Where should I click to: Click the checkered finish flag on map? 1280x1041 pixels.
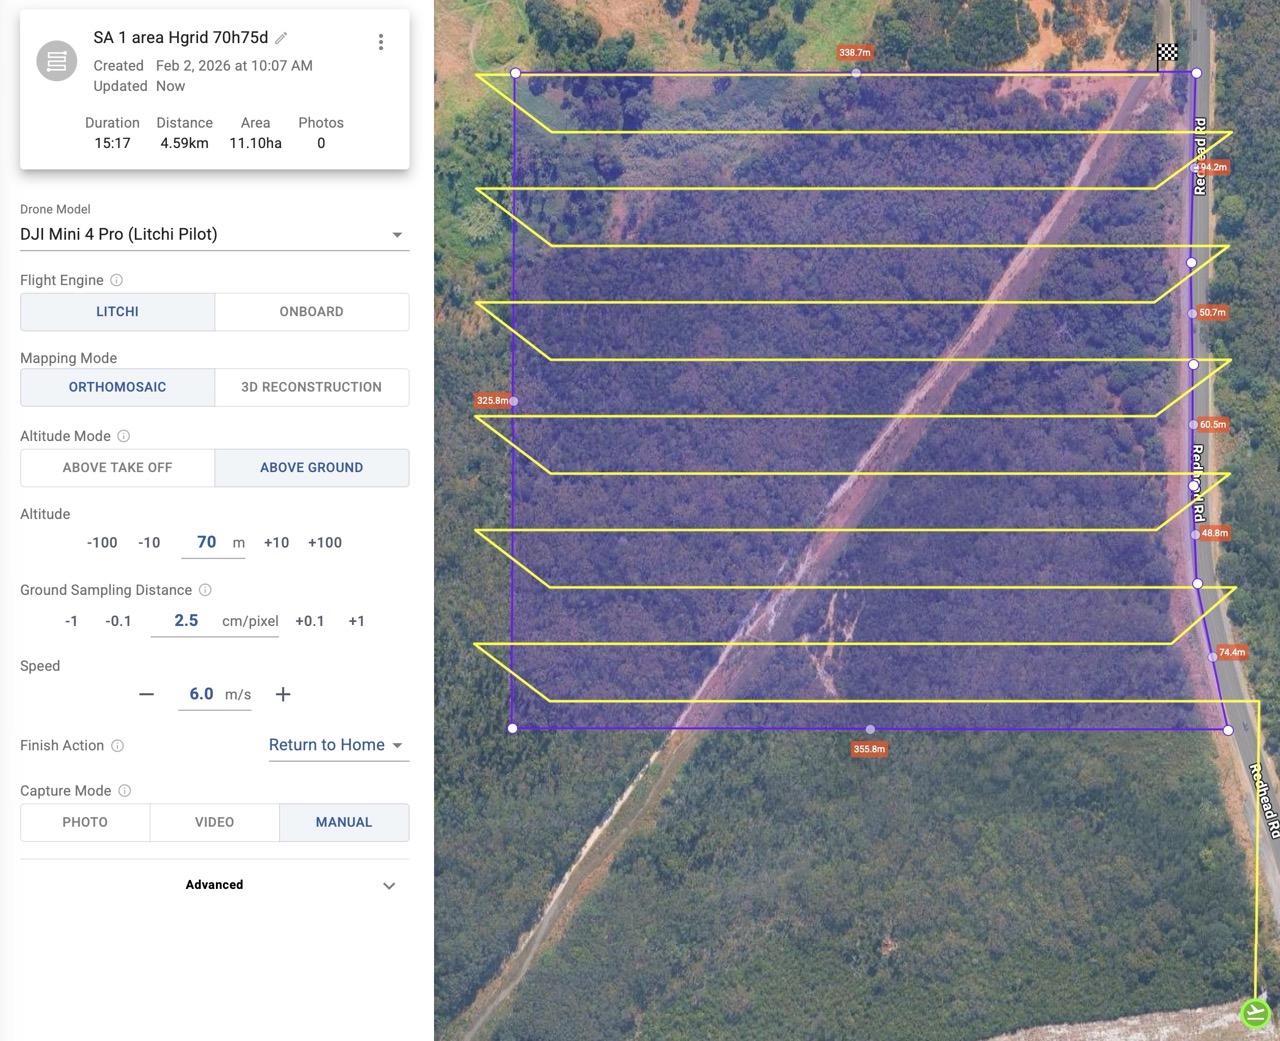[x=1167, y=53]
